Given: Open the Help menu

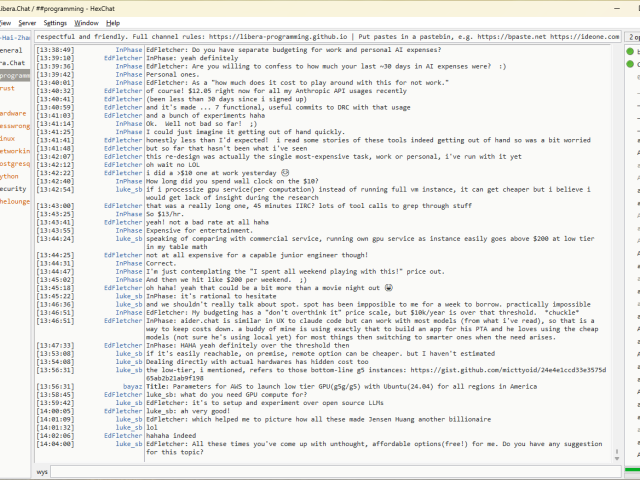Looking at the screenshot, I should pyautogui.click(x=113, y=22).
